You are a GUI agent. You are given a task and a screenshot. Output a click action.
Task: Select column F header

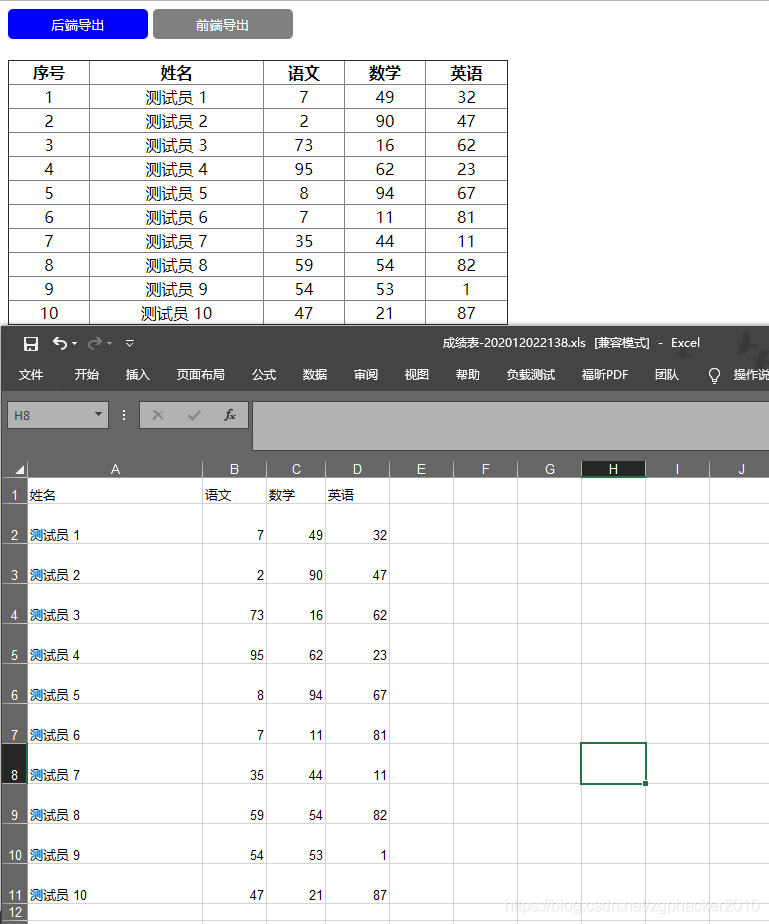(x=486, y=469)
